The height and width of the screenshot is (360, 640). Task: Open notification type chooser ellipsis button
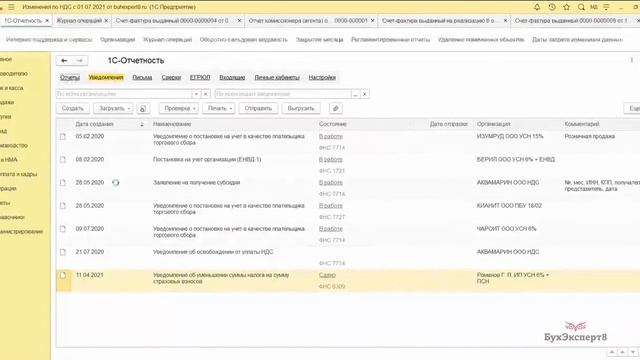coord(356,94)
